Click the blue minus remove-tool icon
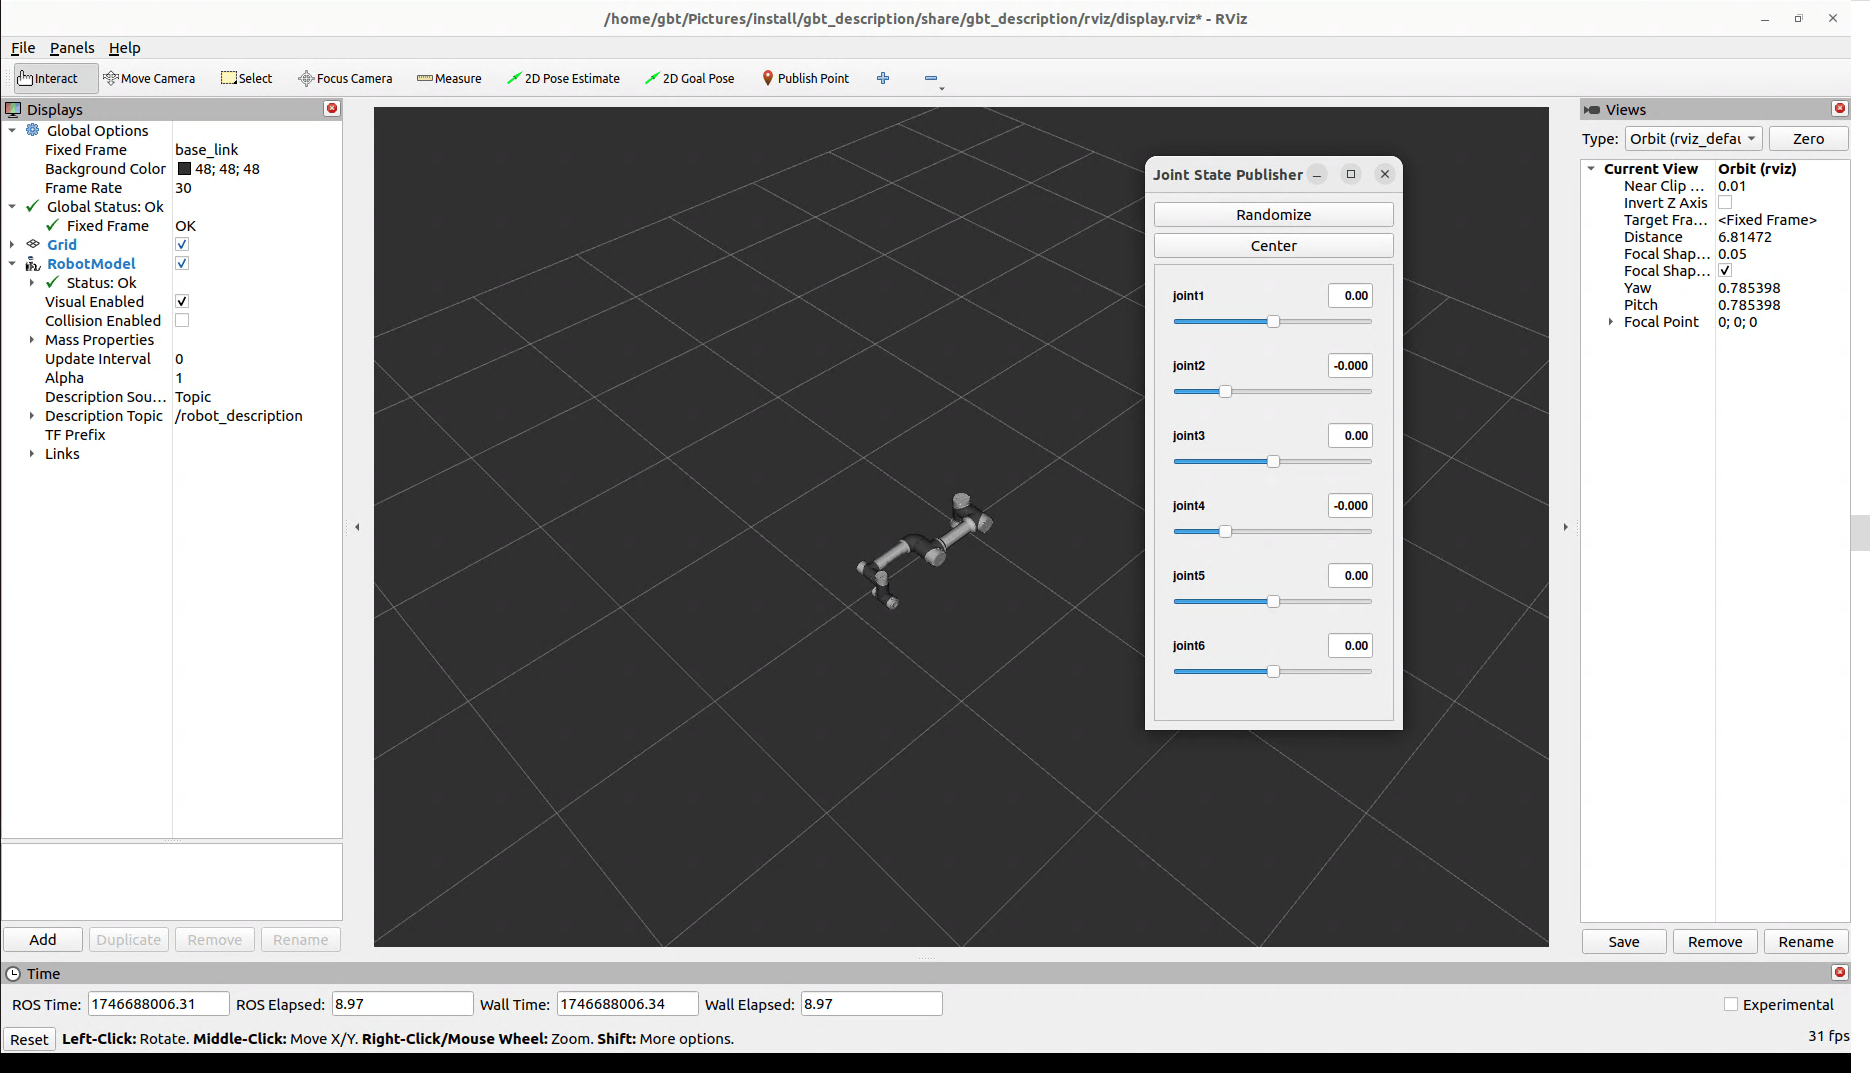 pos(931,78)
